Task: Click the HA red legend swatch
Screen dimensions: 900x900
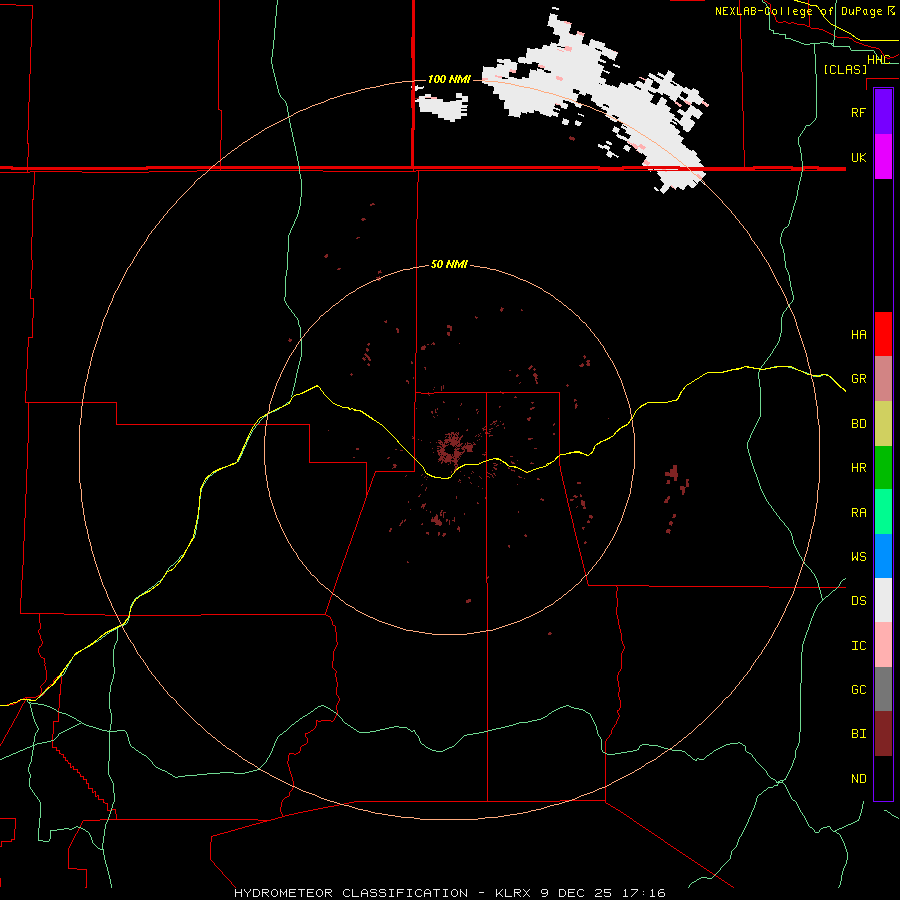Action: point(883,334)
